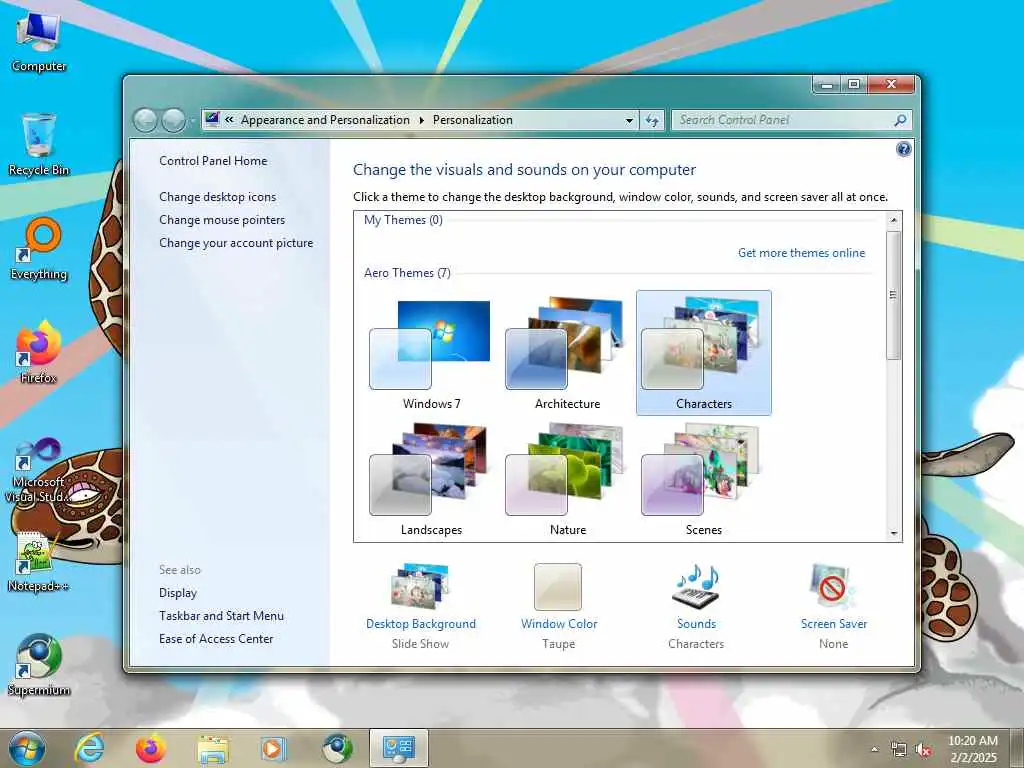Click the Back navigation button
This screenshot has height=768, width=1024.
point(145,120)
